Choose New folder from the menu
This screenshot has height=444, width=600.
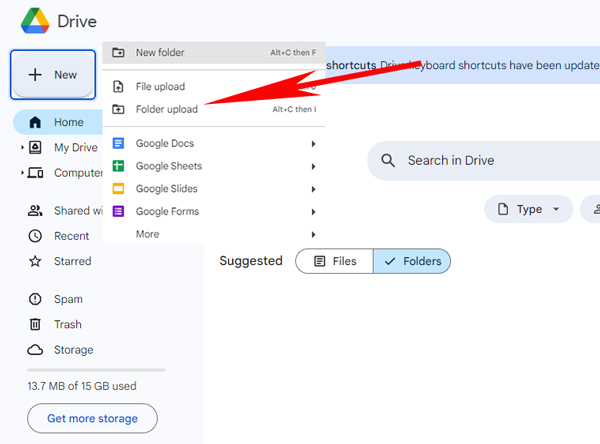click(x=214, y=52)
